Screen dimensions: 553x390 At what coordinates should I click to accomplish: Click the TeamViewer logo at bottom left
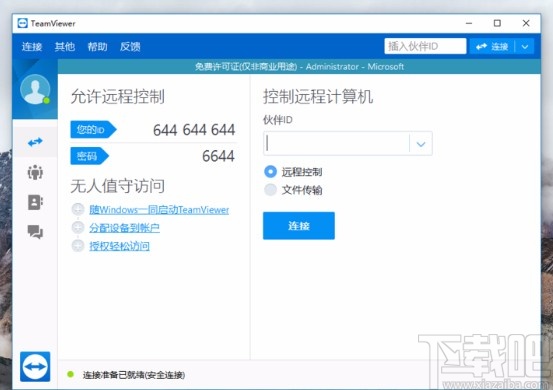[35, 366]
